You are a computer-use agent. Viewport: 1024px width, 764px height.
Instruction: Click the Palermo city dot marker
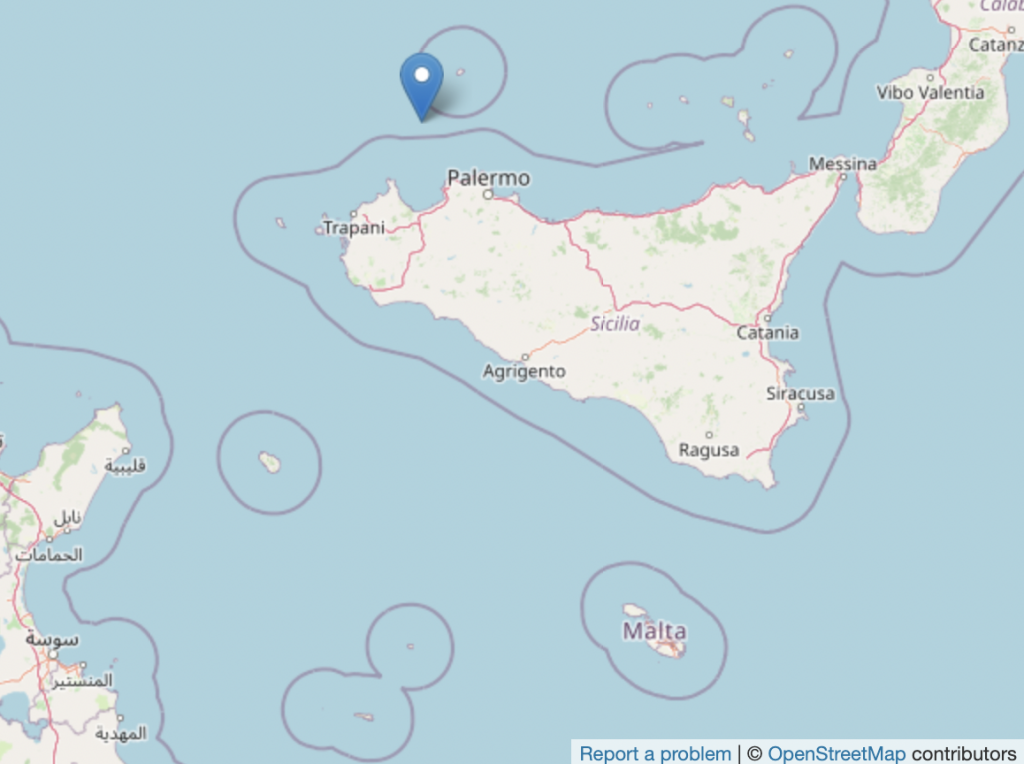(488, 195)
